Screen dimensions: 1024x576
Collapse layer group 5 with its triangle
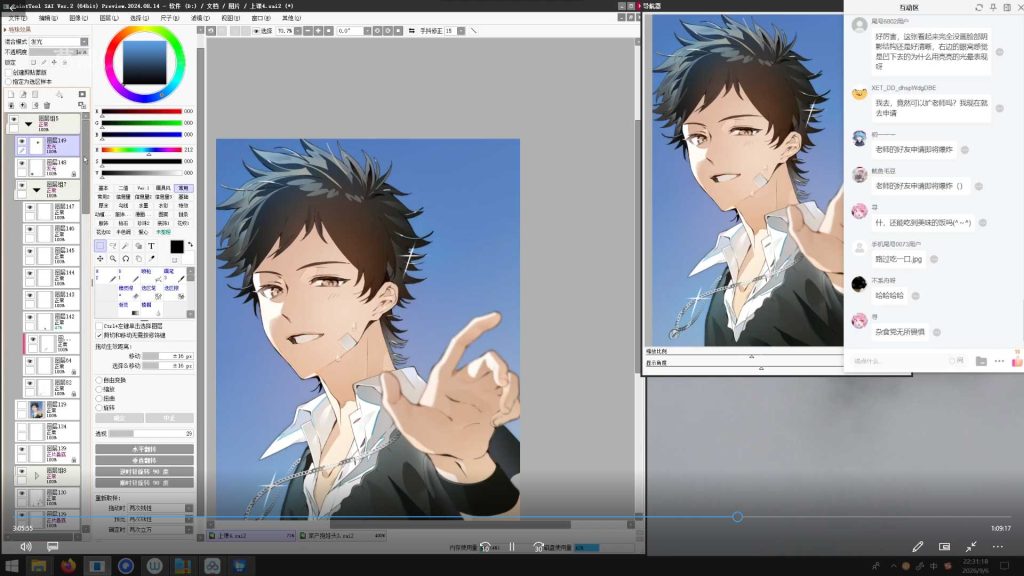point(29,123)
